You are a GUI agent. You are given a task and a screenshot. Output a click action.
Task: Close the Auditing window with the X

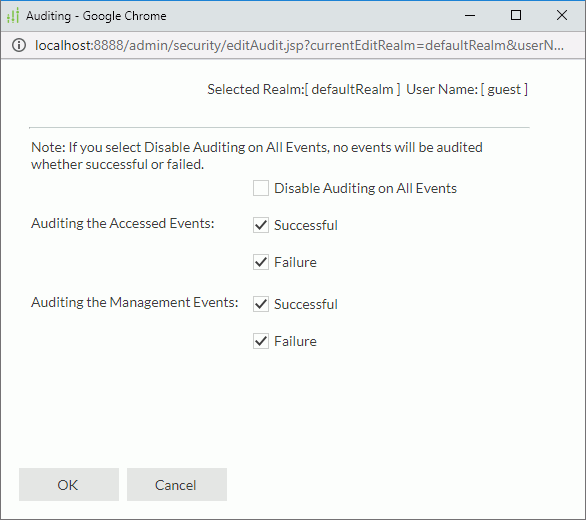click(562, 15)
